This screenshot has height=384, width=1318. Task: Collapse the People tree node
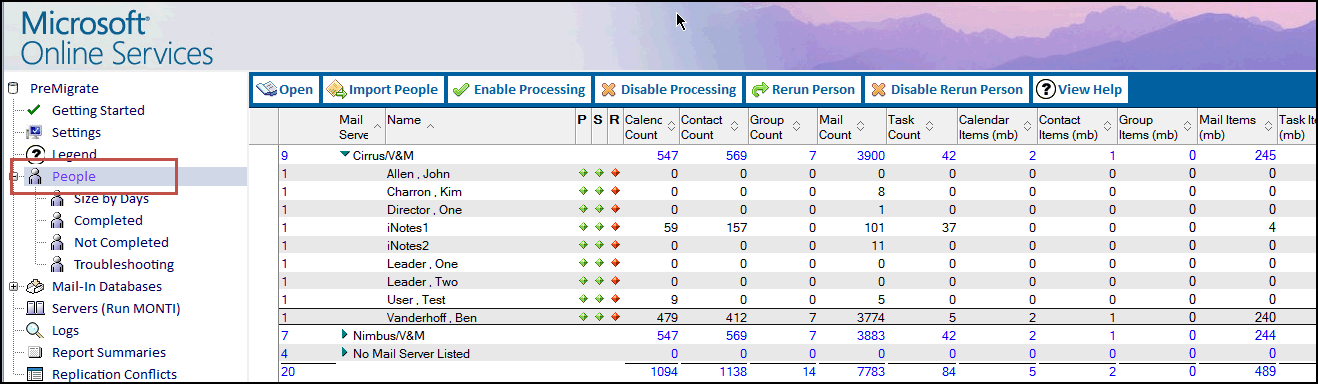pyautogui.click(x=13, y=176)
